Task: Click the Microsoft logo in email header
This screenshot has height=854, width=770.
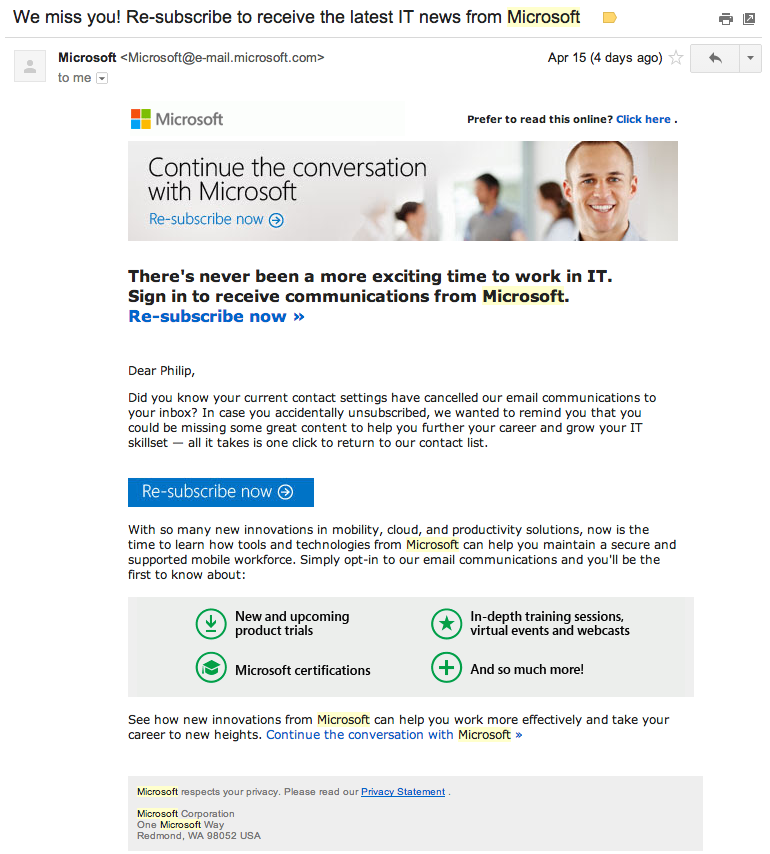Action: 177,119
